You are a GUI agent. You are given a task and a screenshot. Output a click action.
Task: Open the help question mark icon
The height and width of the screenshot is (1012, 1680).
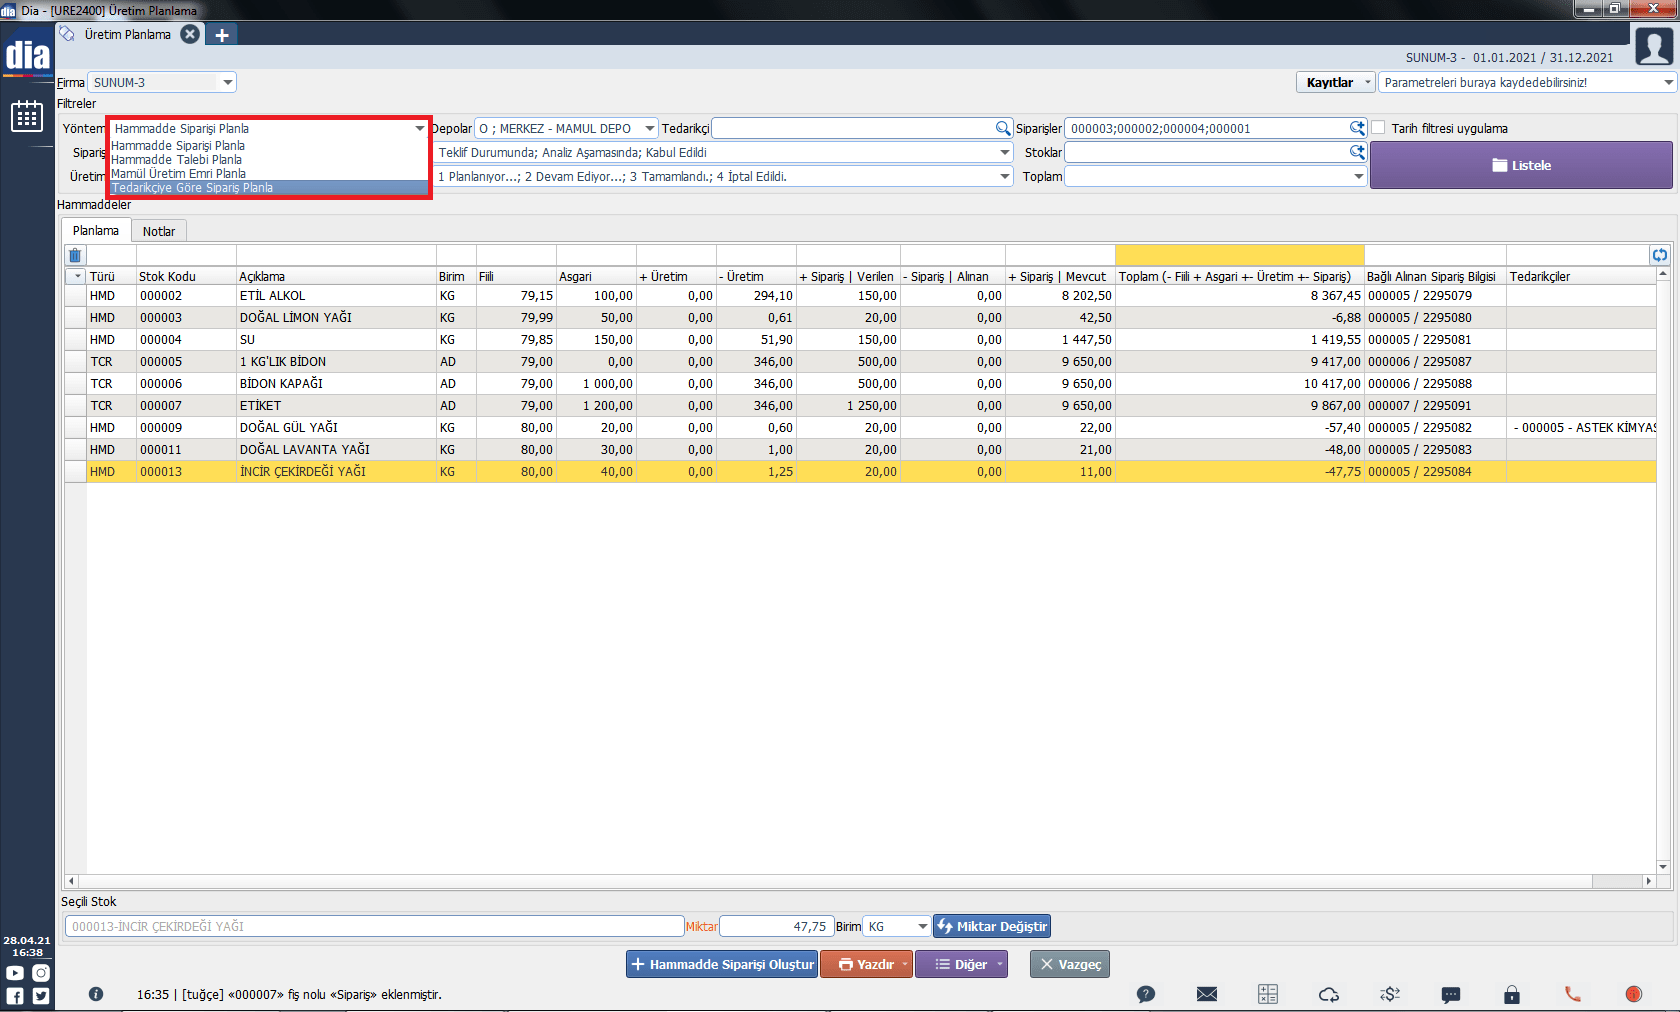click(1146, 994)
